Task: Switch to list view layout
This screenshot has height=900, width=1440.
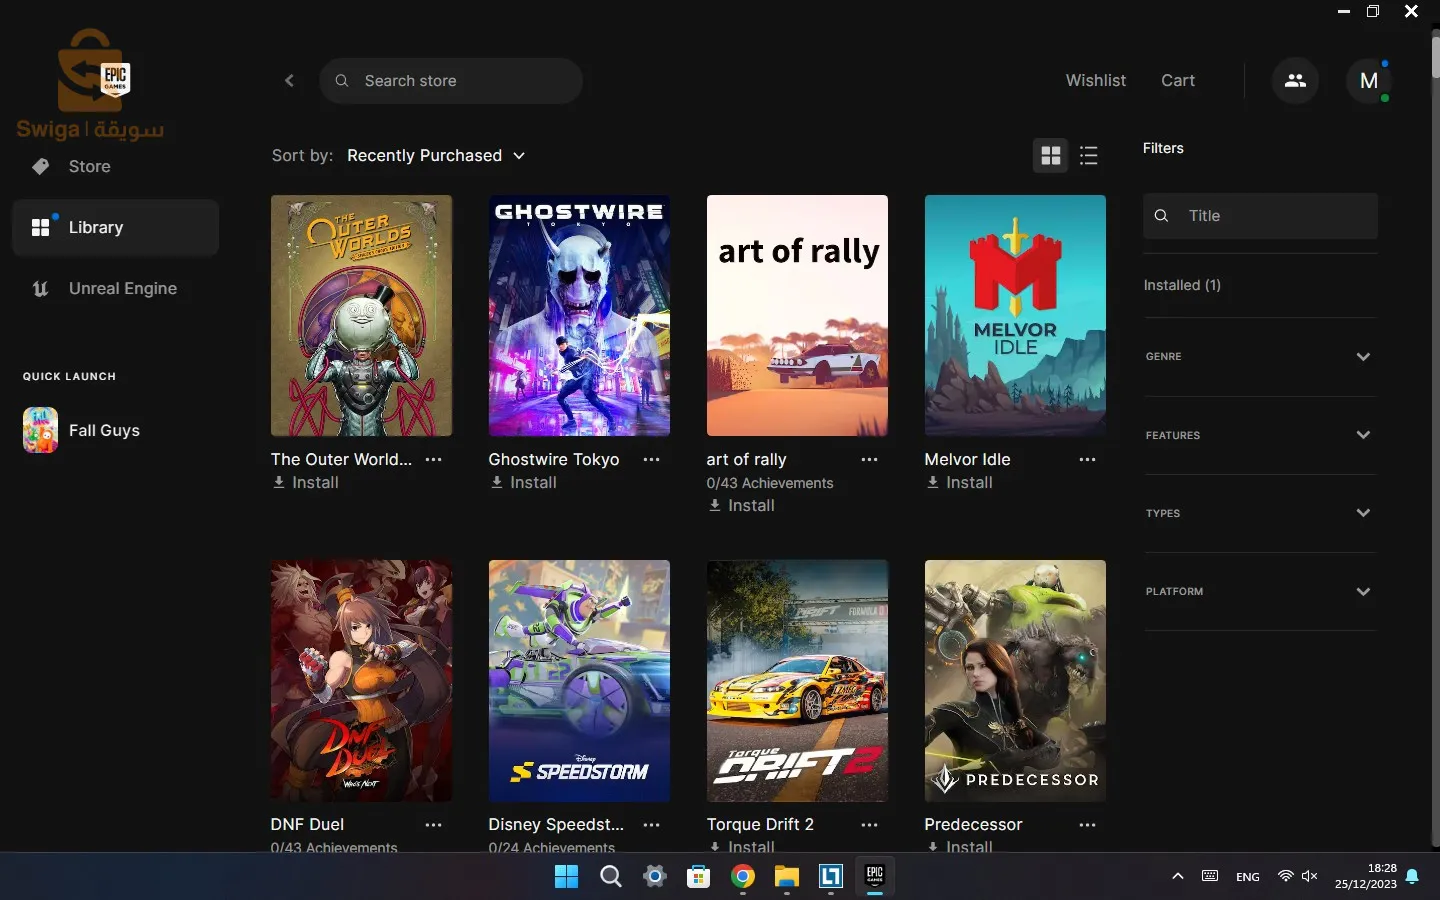Action: point(1089,156)
